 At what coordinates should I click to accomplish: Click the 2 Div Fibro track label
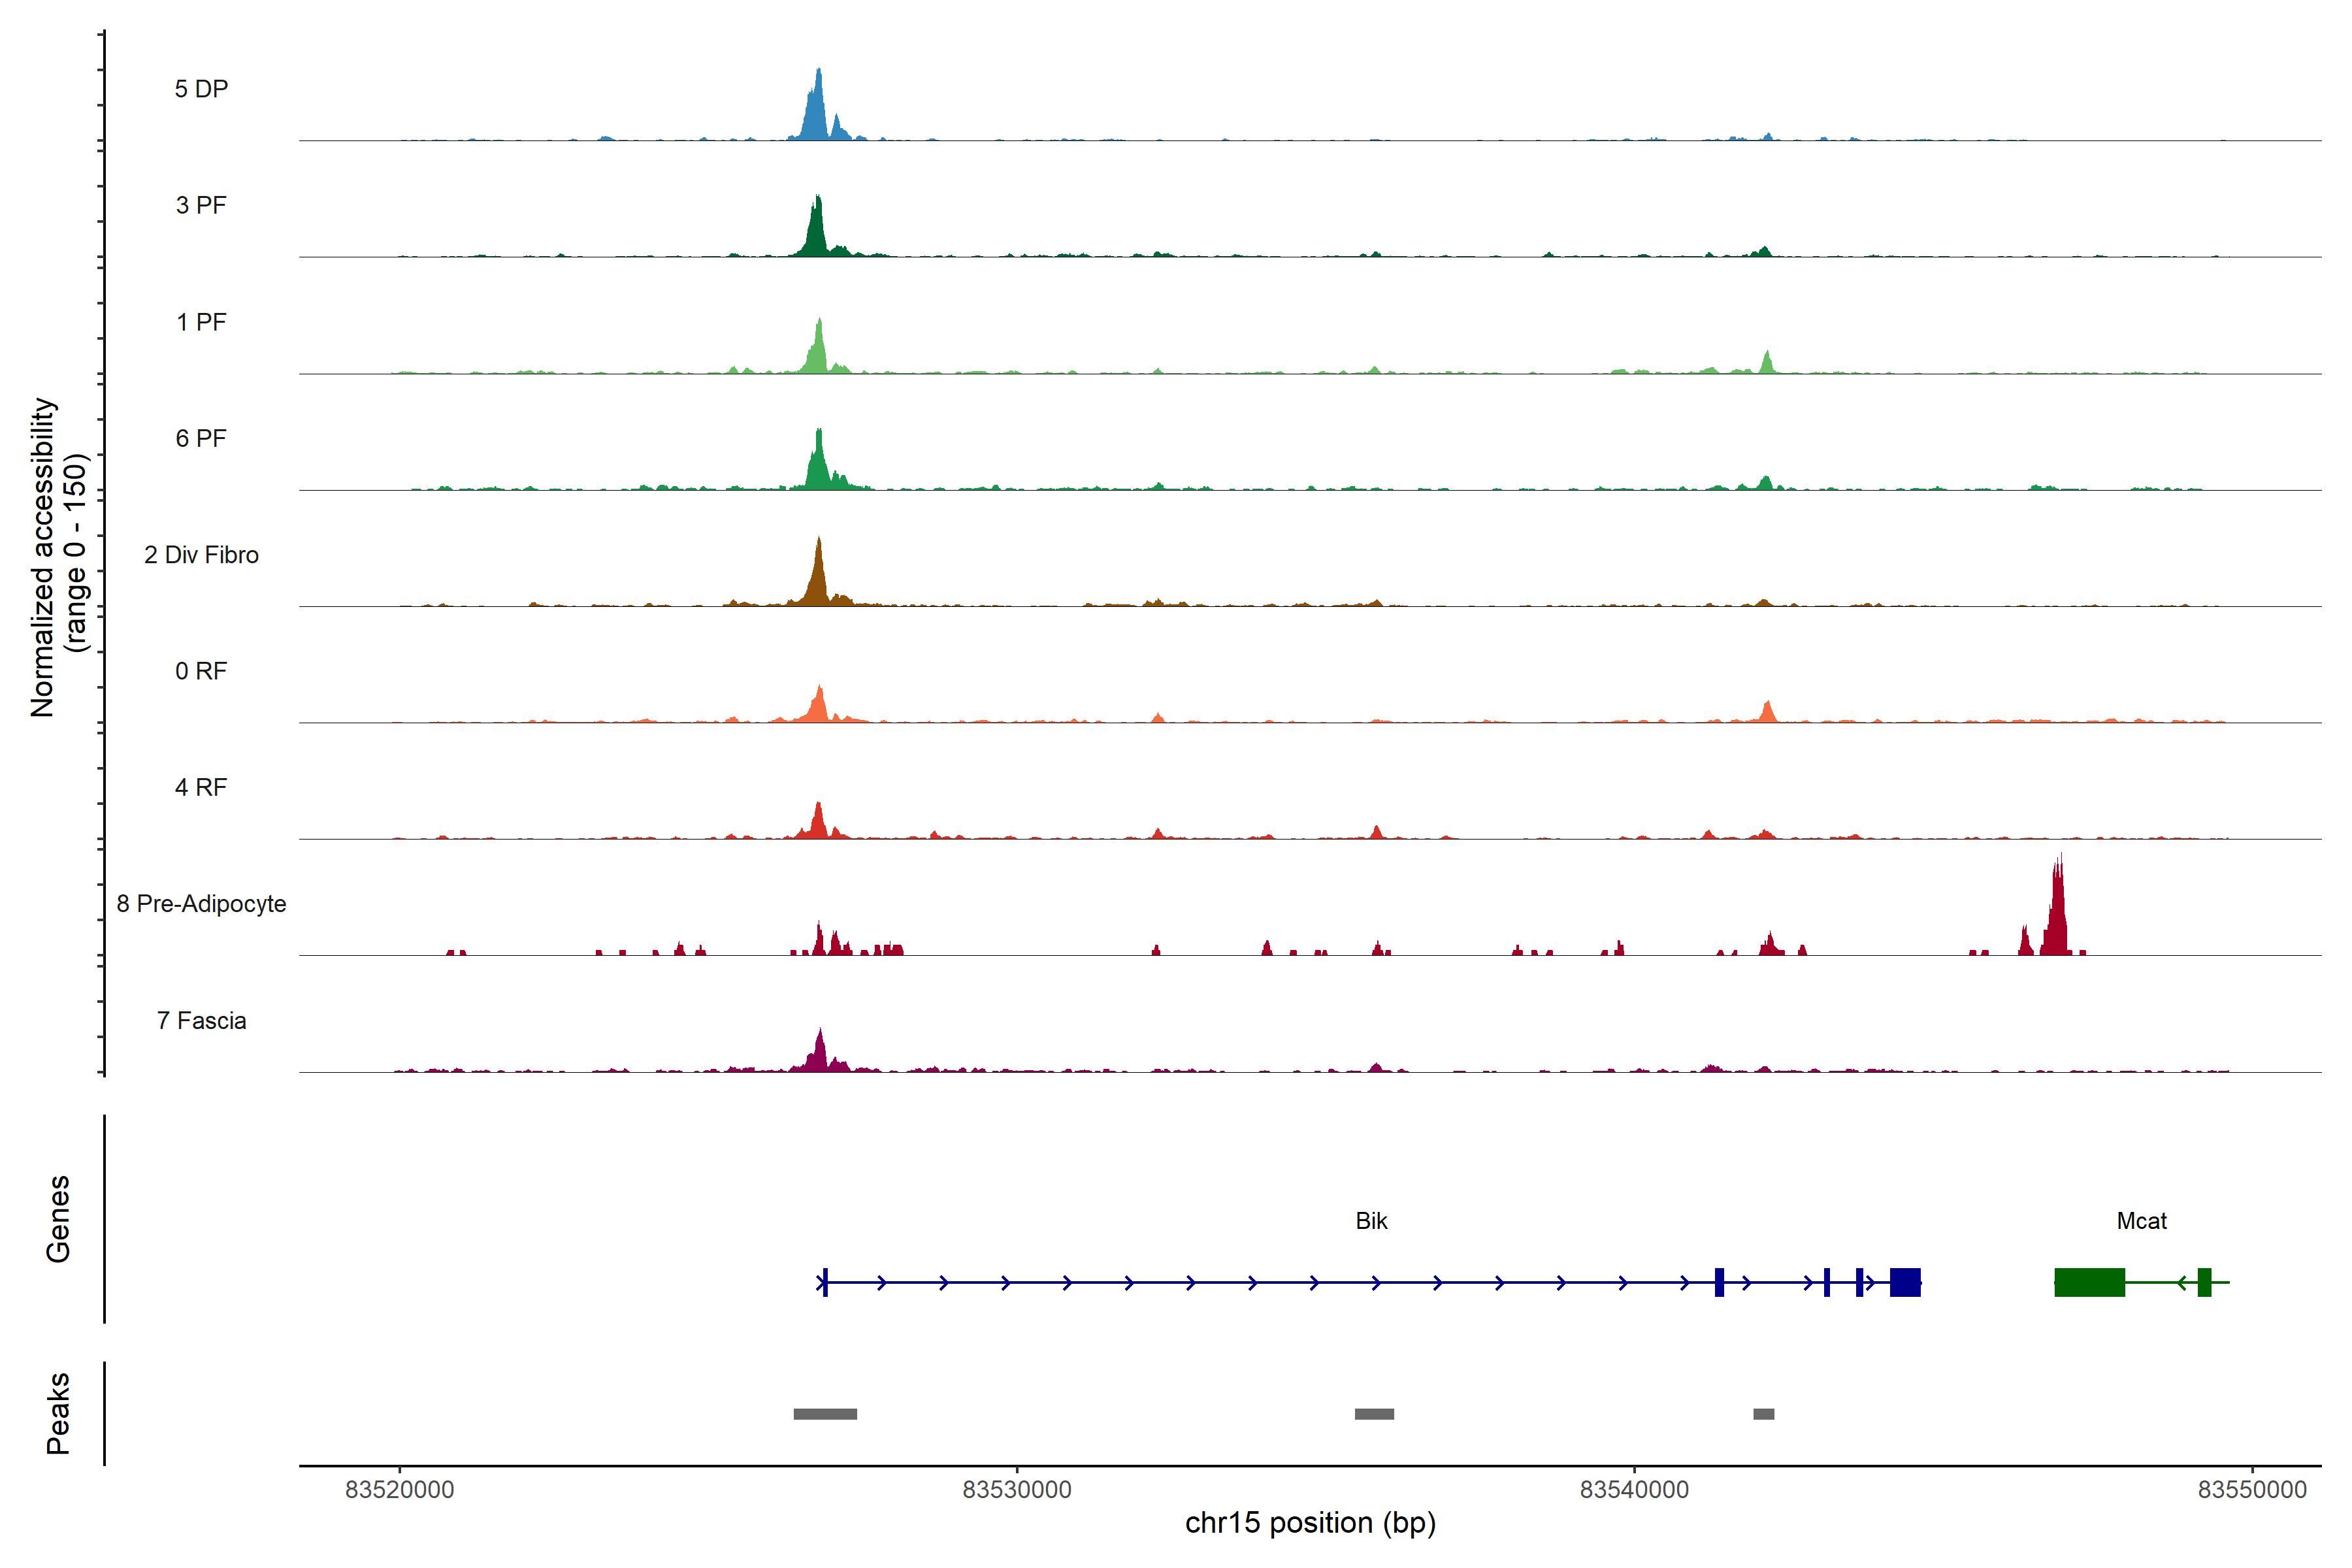point(201,555)
